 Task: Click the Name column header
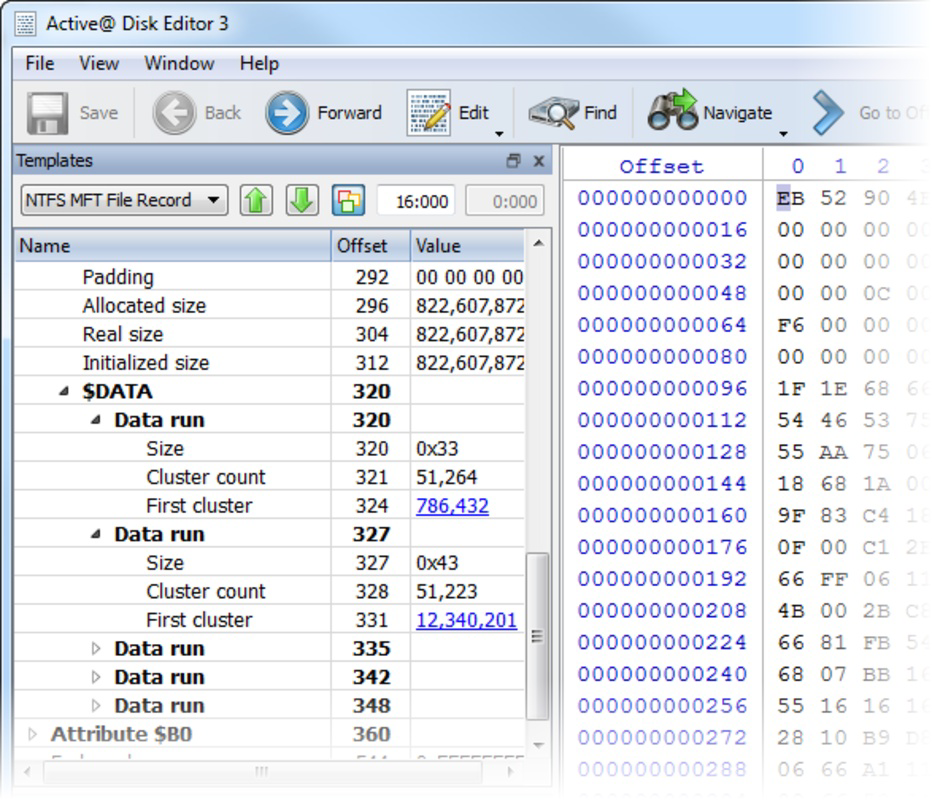click(x=172, y=246)
